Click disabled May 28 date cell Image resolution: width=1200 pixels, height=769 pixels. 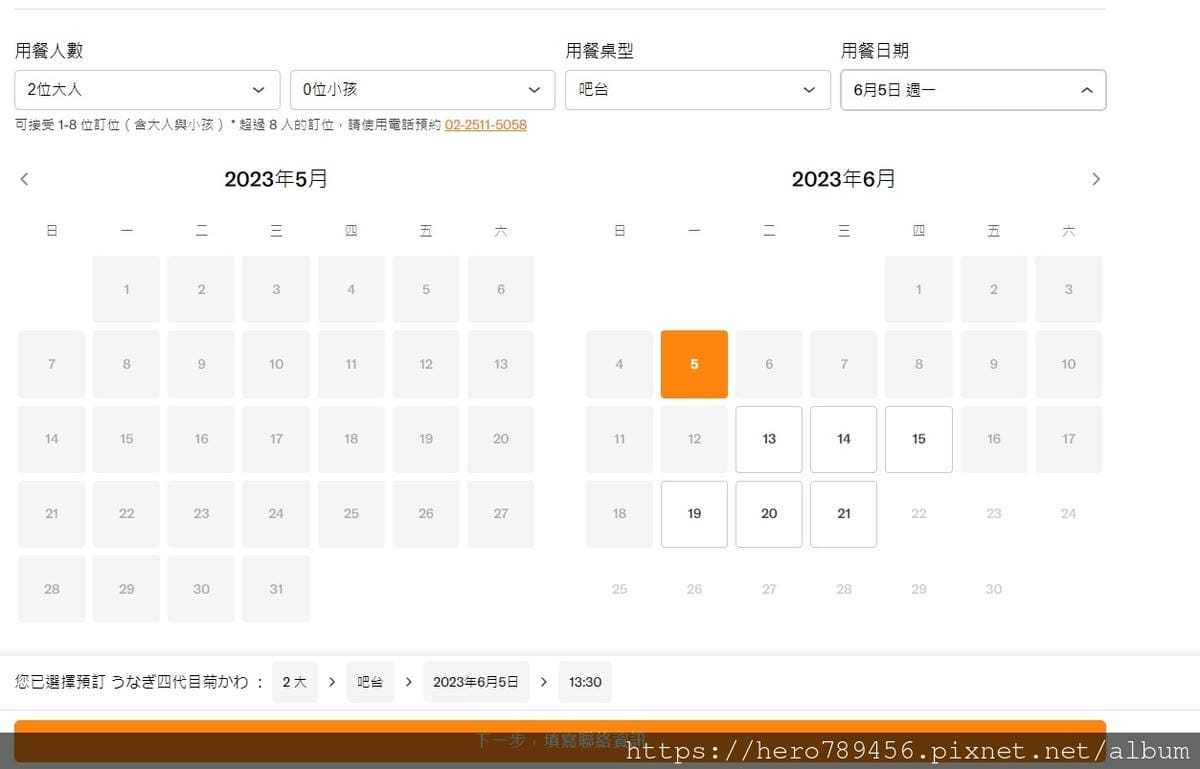tap(51, 589)
